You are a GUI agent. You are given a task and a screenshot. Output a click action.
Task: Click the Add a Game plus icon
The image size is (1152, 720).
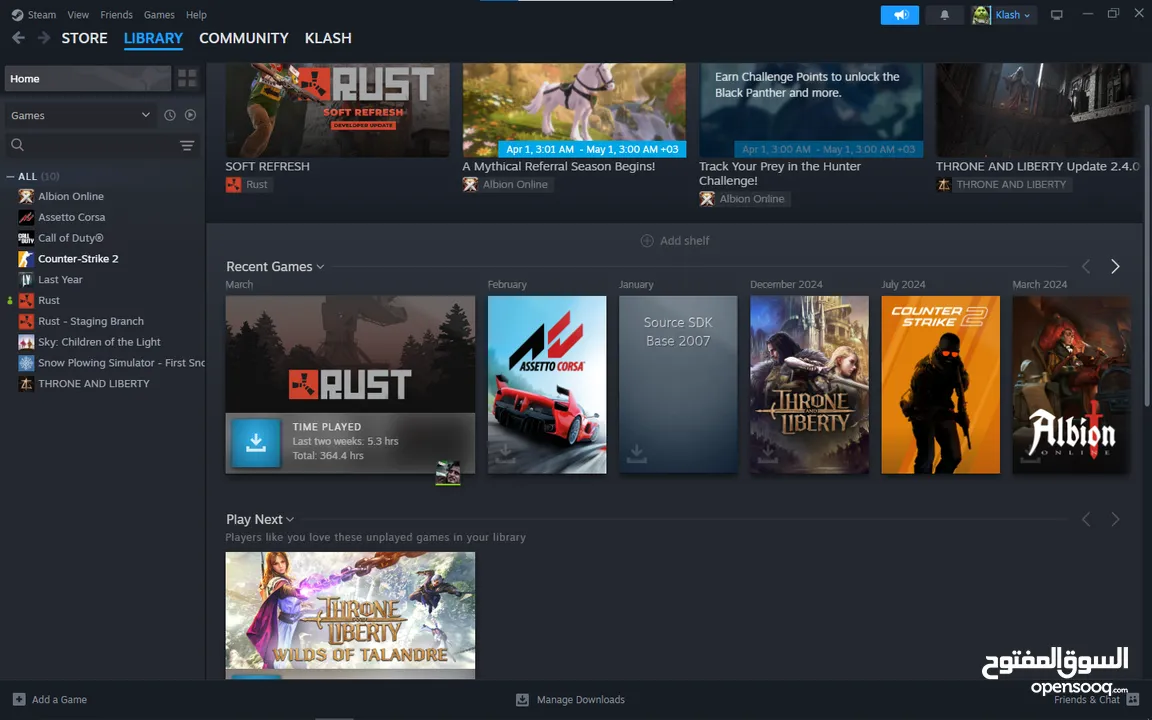(x=19, y=699)
